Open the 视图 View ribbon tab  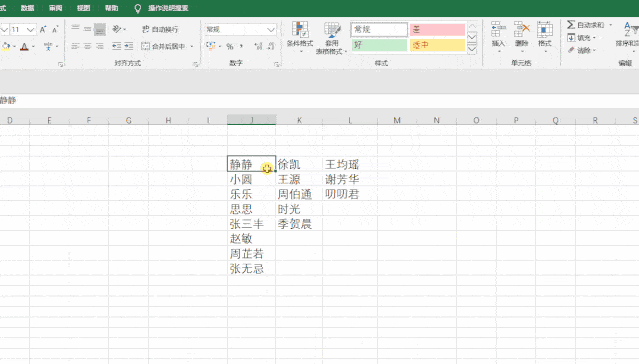coord(84,8)
